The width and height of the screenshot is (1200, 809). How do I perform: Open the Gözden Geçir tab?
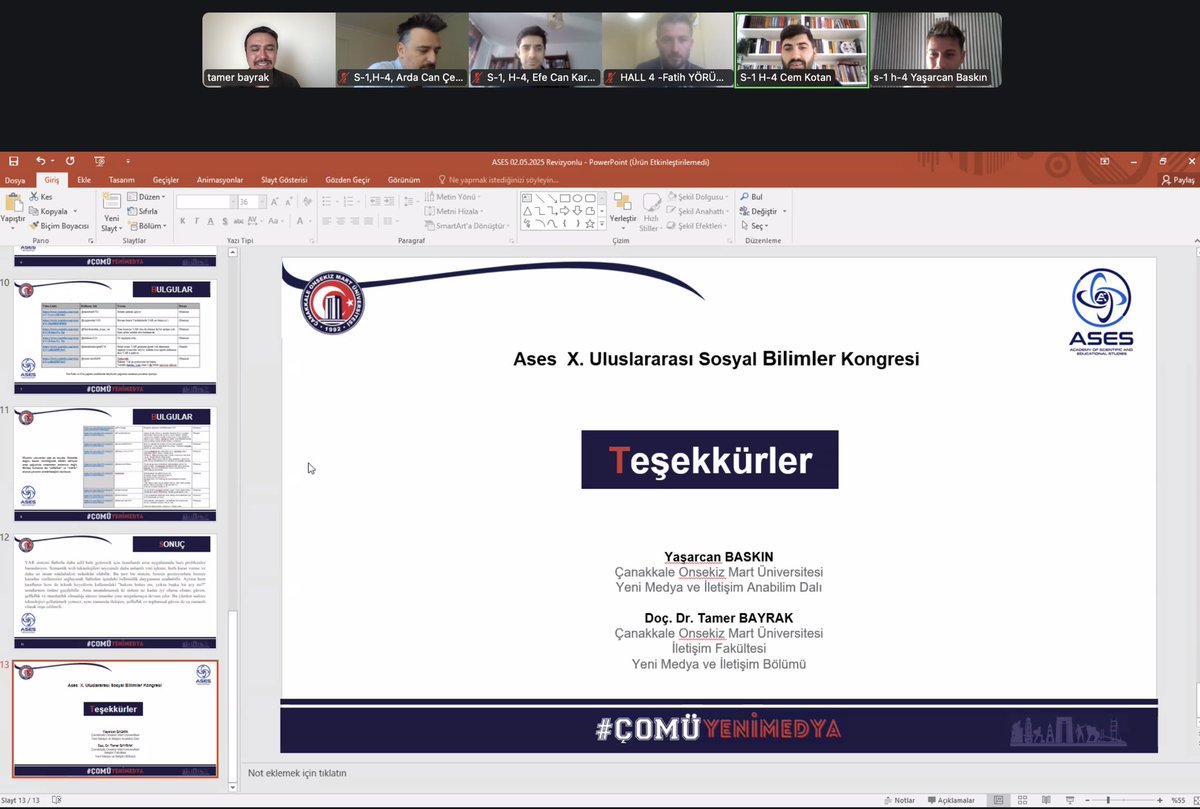[x=347, y=180]
